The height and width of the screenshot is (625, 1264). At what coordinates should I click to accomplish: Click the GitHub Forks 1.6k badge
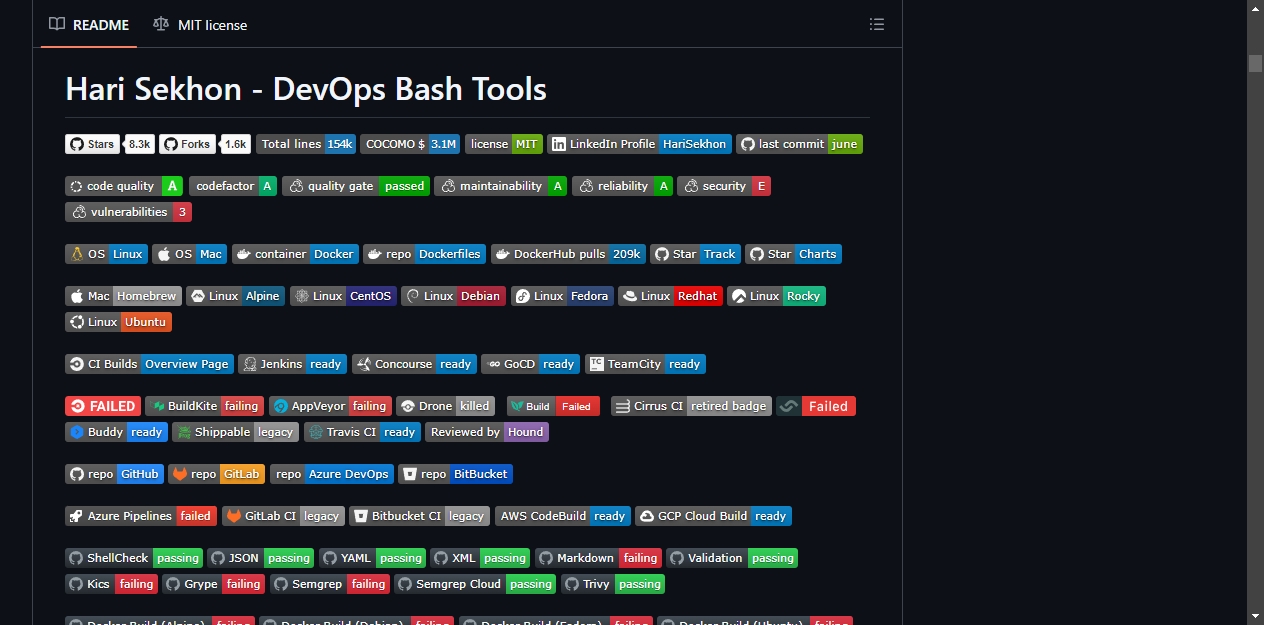[205, 144]
